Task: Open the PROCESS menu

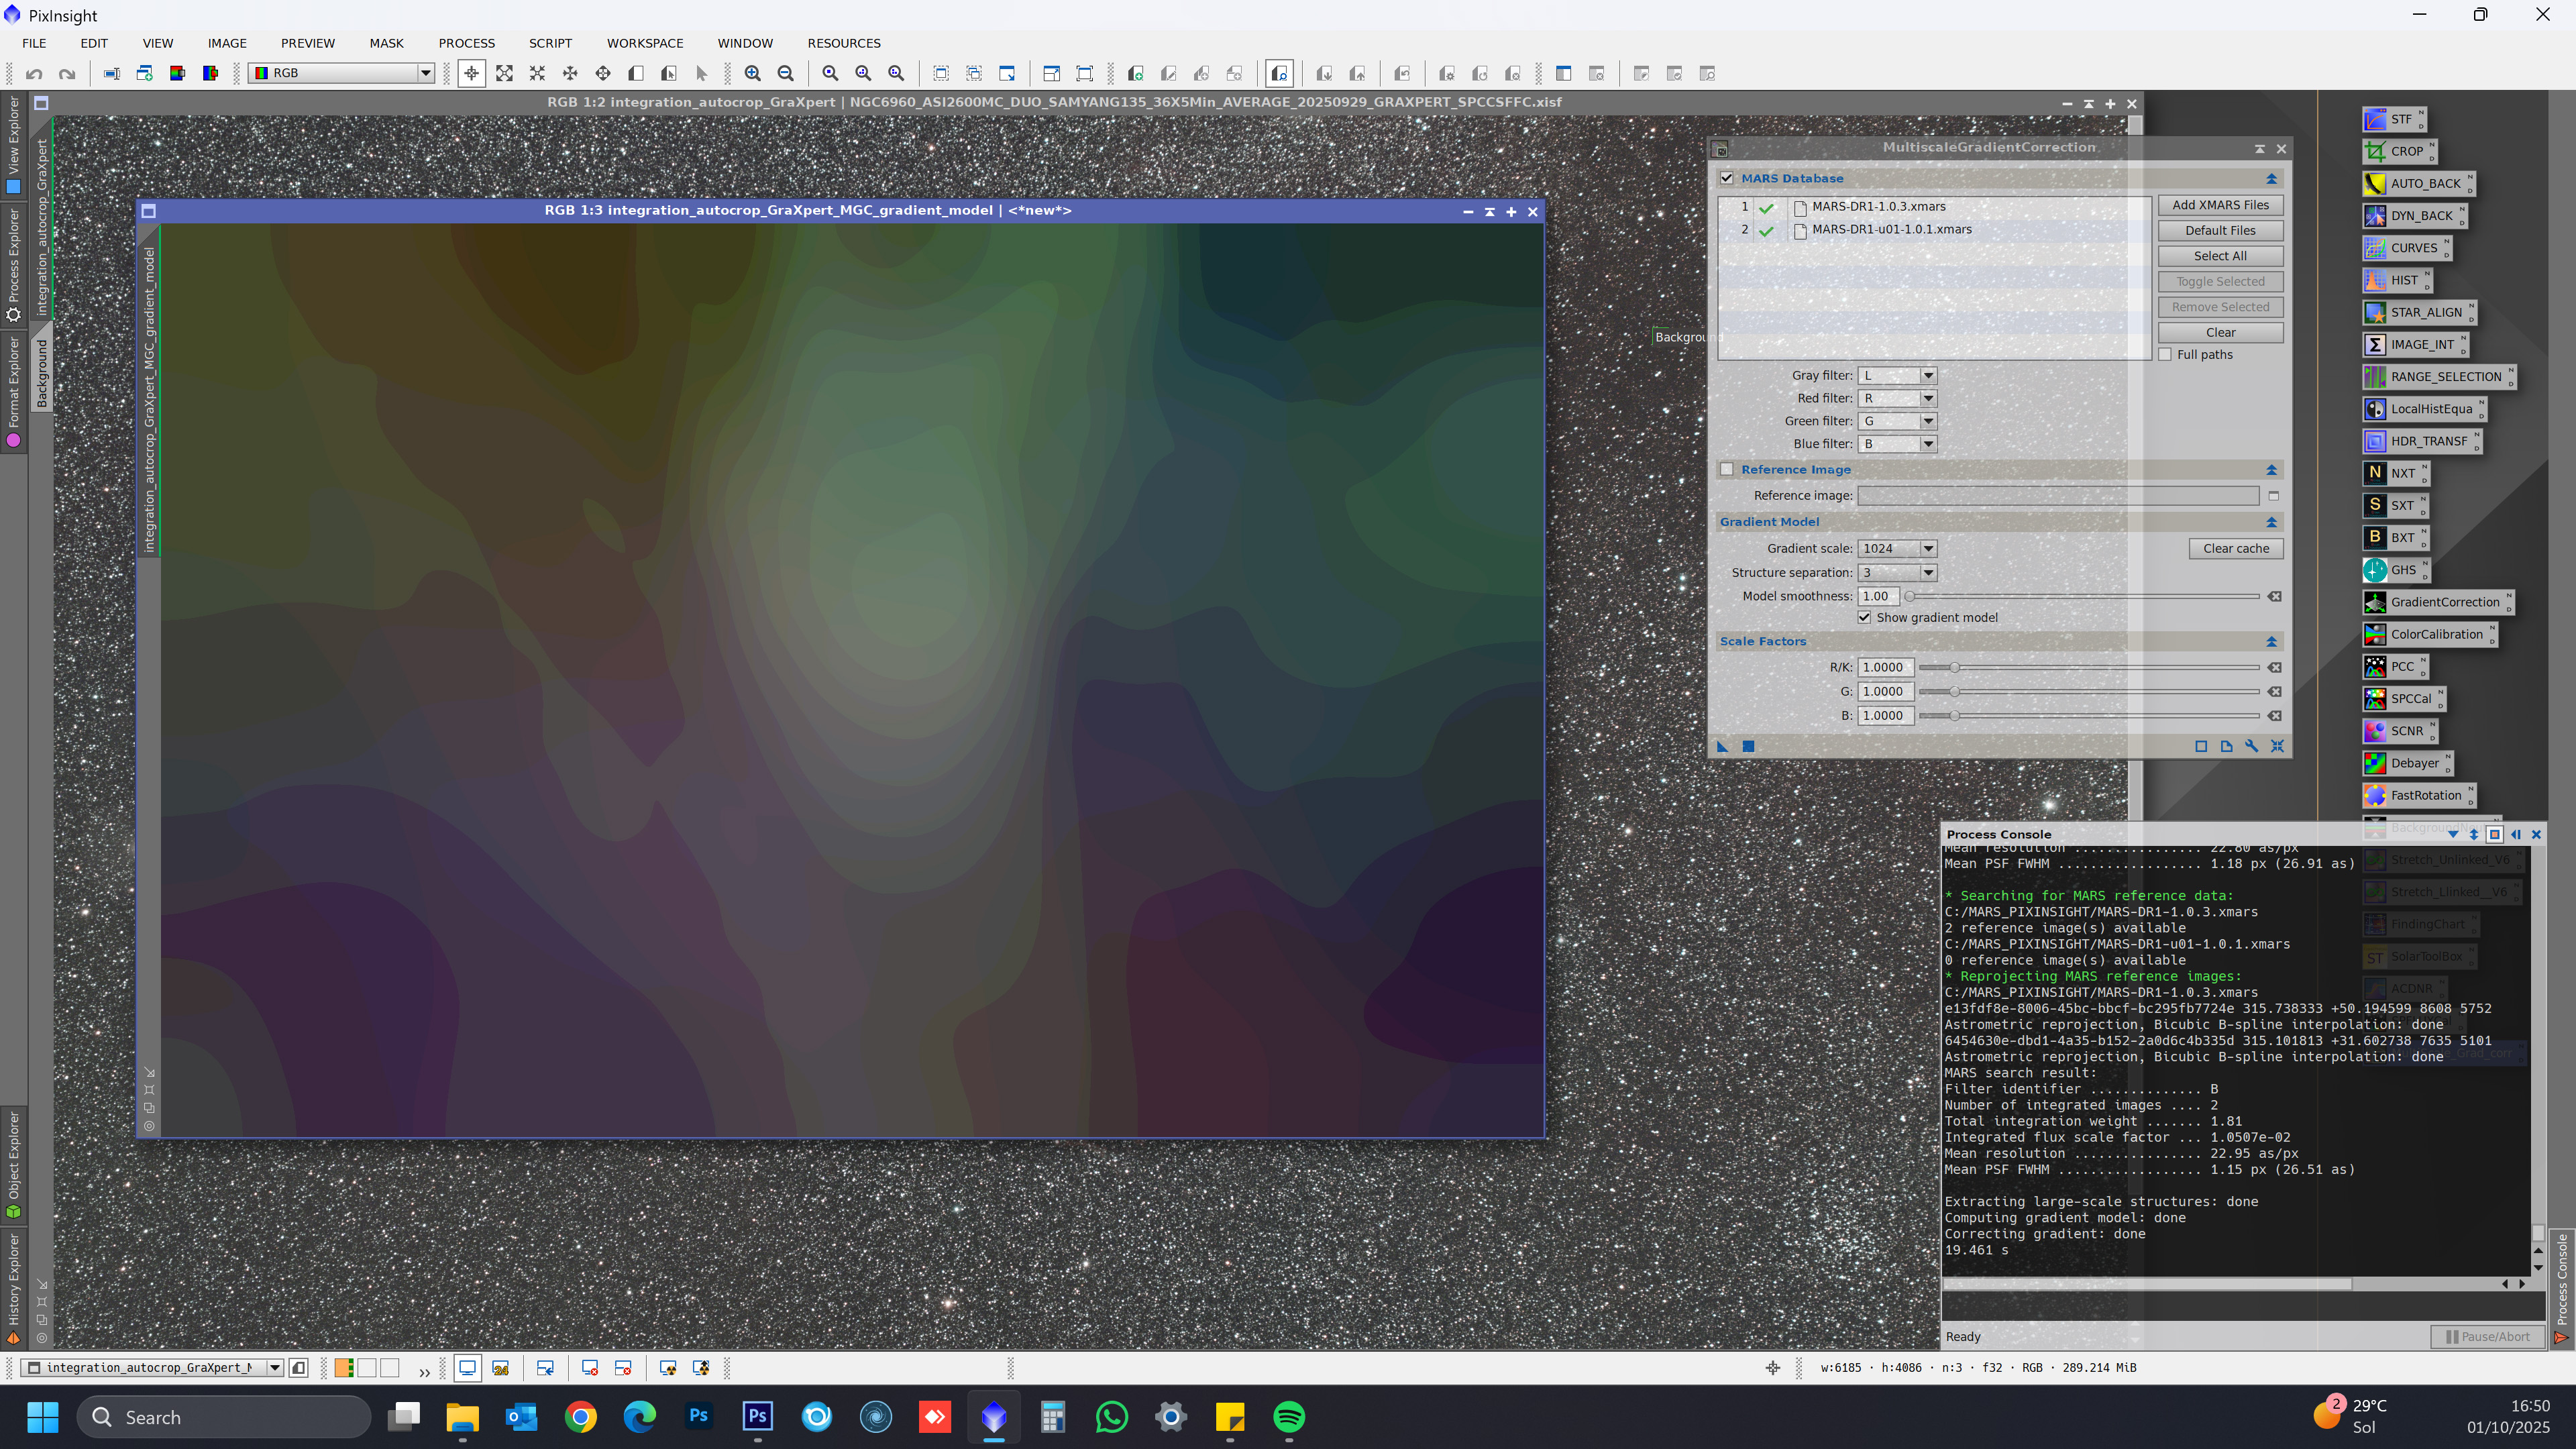Action: point(466,43)
